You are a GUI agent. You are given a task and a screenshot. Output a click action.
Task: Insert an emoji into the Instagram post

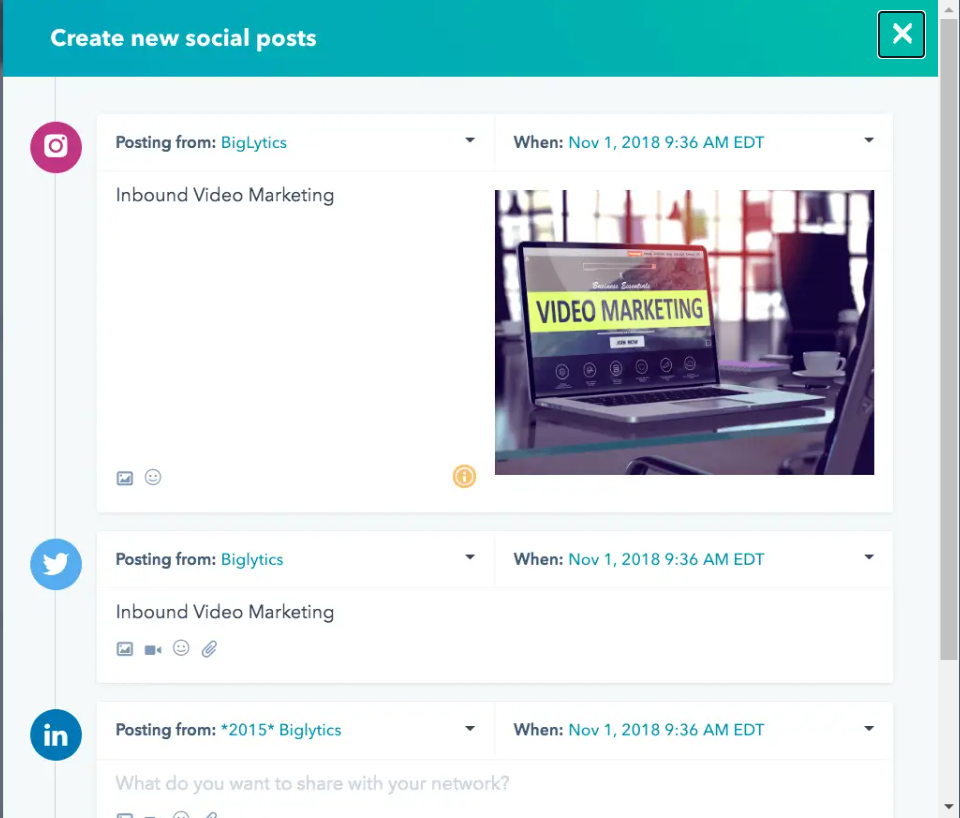click(152, 477)
